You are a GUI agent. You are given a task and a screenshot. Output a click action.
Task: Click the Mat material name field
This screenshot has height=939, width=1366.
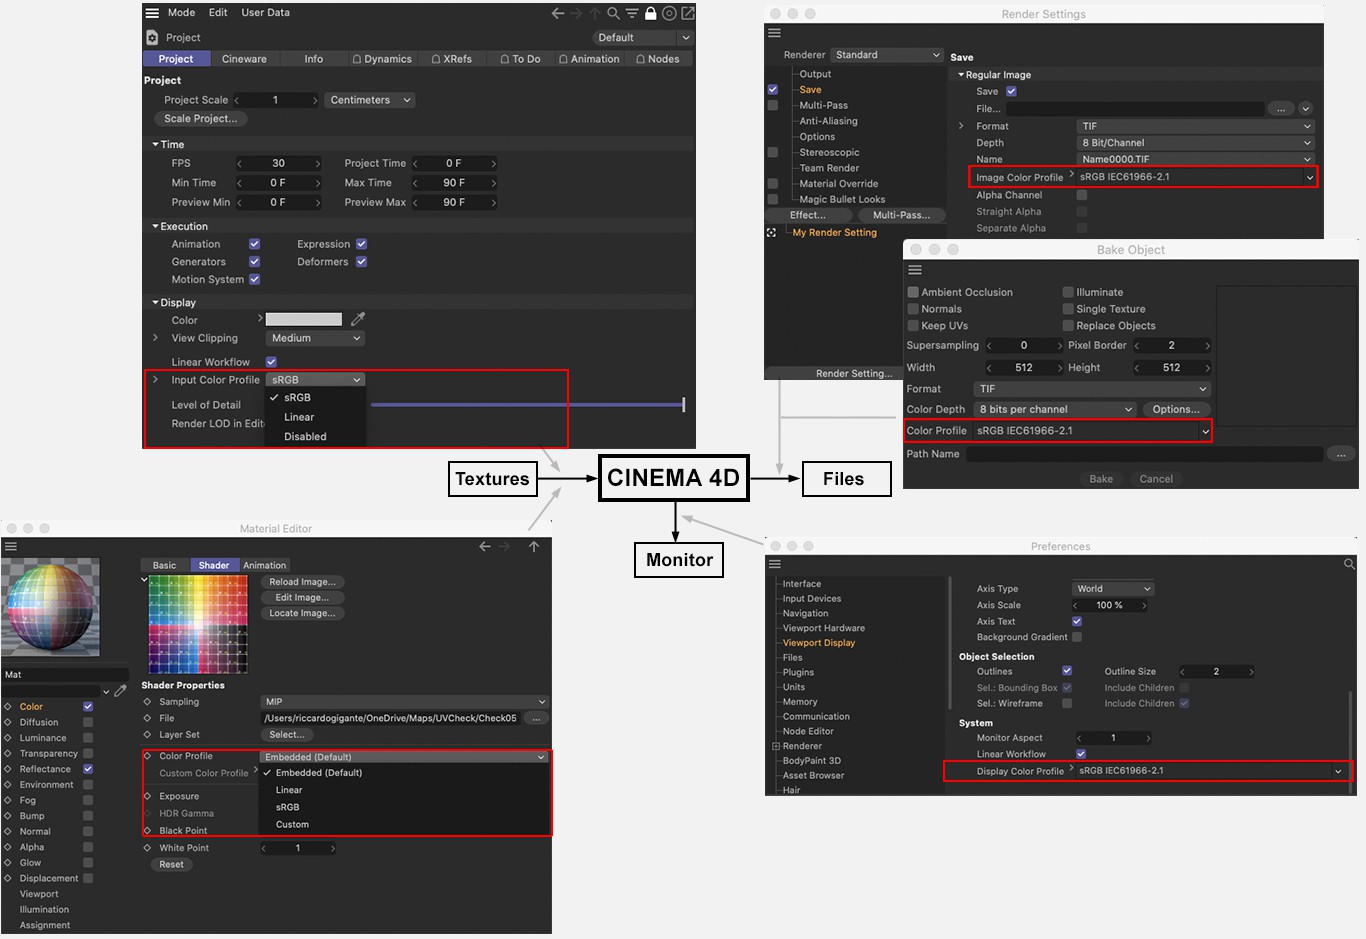tap(65, 675)
